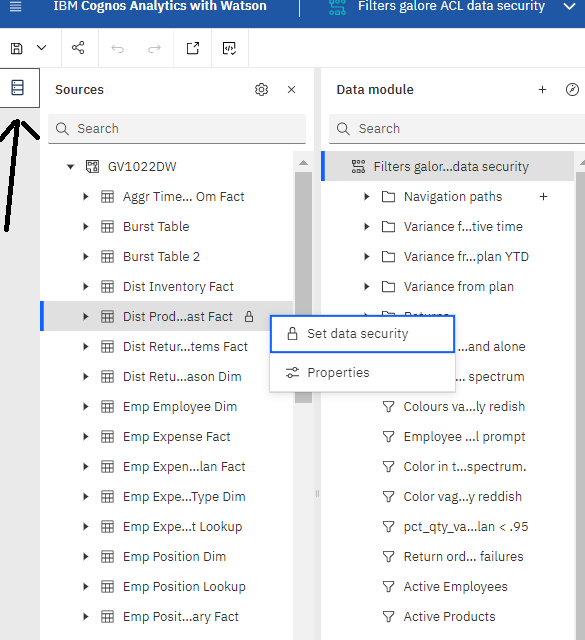Expand Emp Employee Dim table
The image size is (585, 640).
(x=86, y=407)
